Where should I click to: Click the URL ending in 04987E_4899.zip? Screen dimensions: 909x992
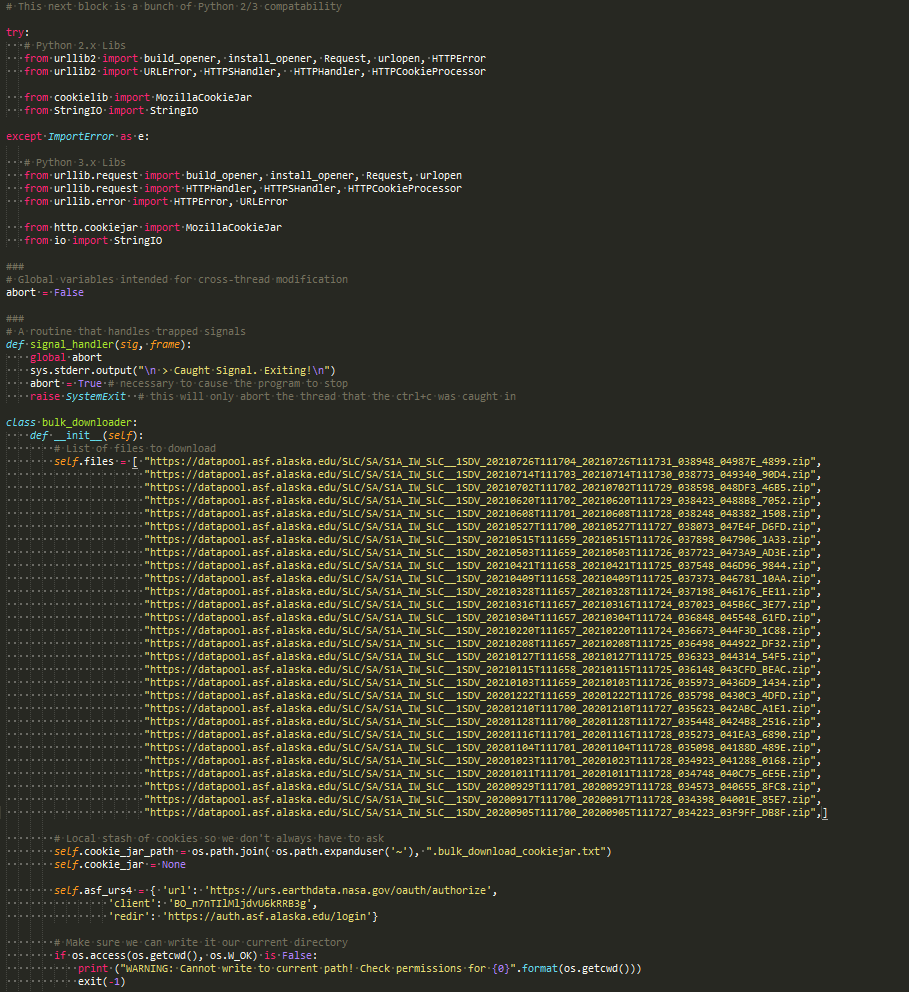(480, 462)
